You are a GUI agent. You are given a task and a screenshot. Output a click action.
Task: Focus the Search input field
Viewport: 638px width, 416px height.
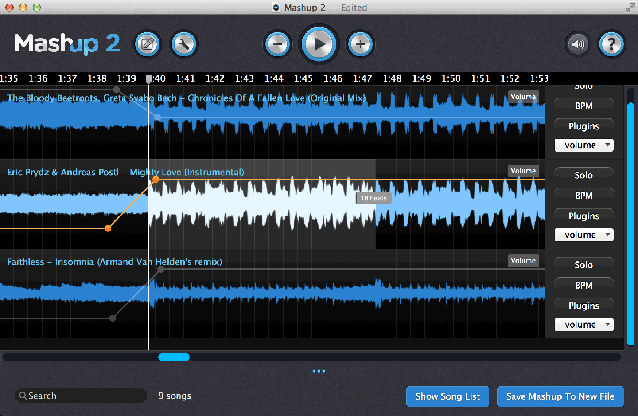(81, 396)
